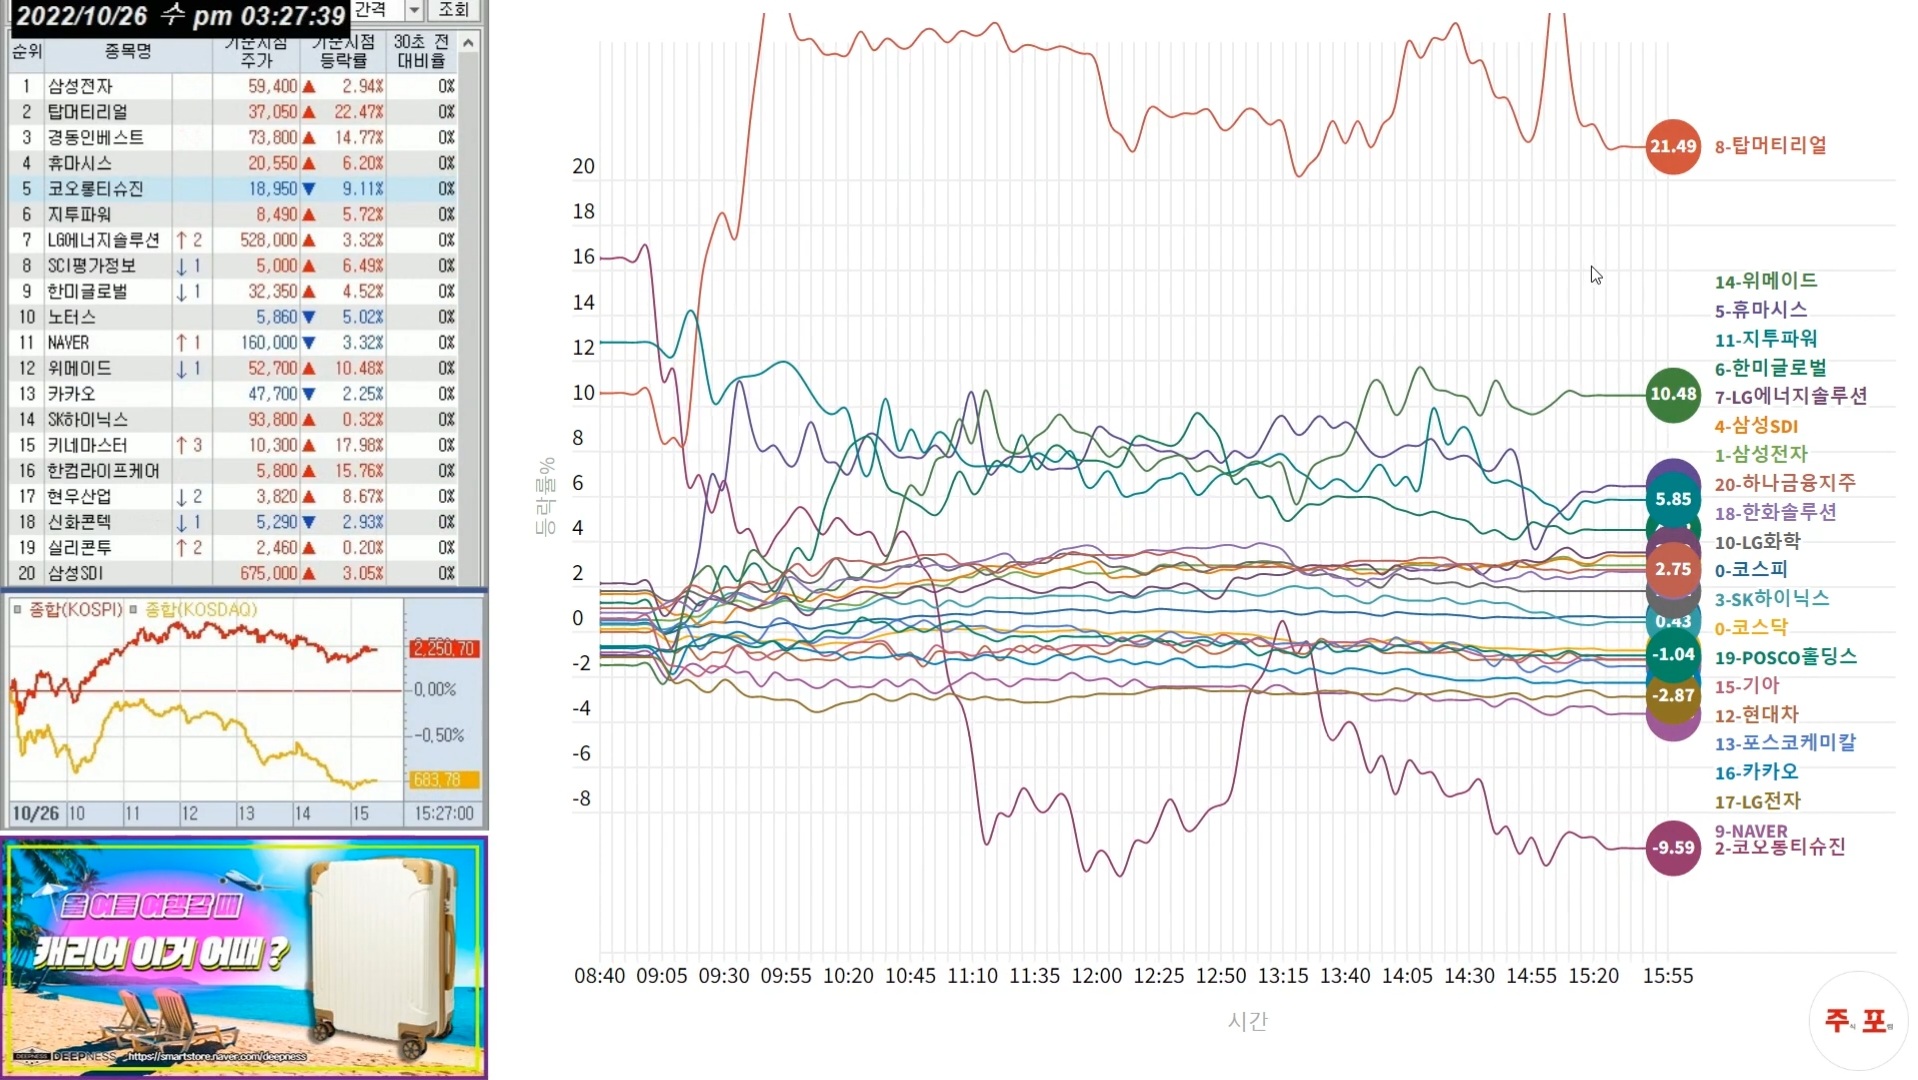Screen dimensions: 1918x1080
Task: Click the 19-POSCO홀딩스 legend label
Action: (x=1786, y=657)
